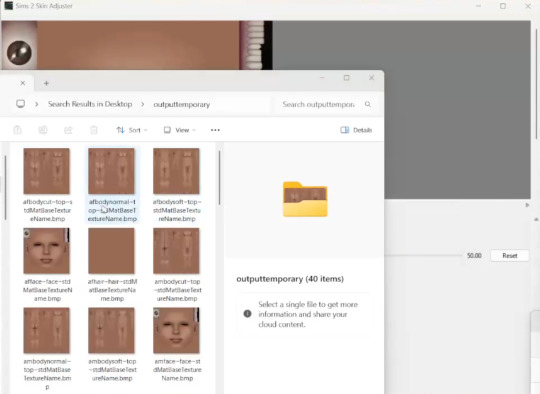540x394 pixels.
Task: Click the scroll right arrow below the Skin Adjuster preview
Action: tap(527, 205)
